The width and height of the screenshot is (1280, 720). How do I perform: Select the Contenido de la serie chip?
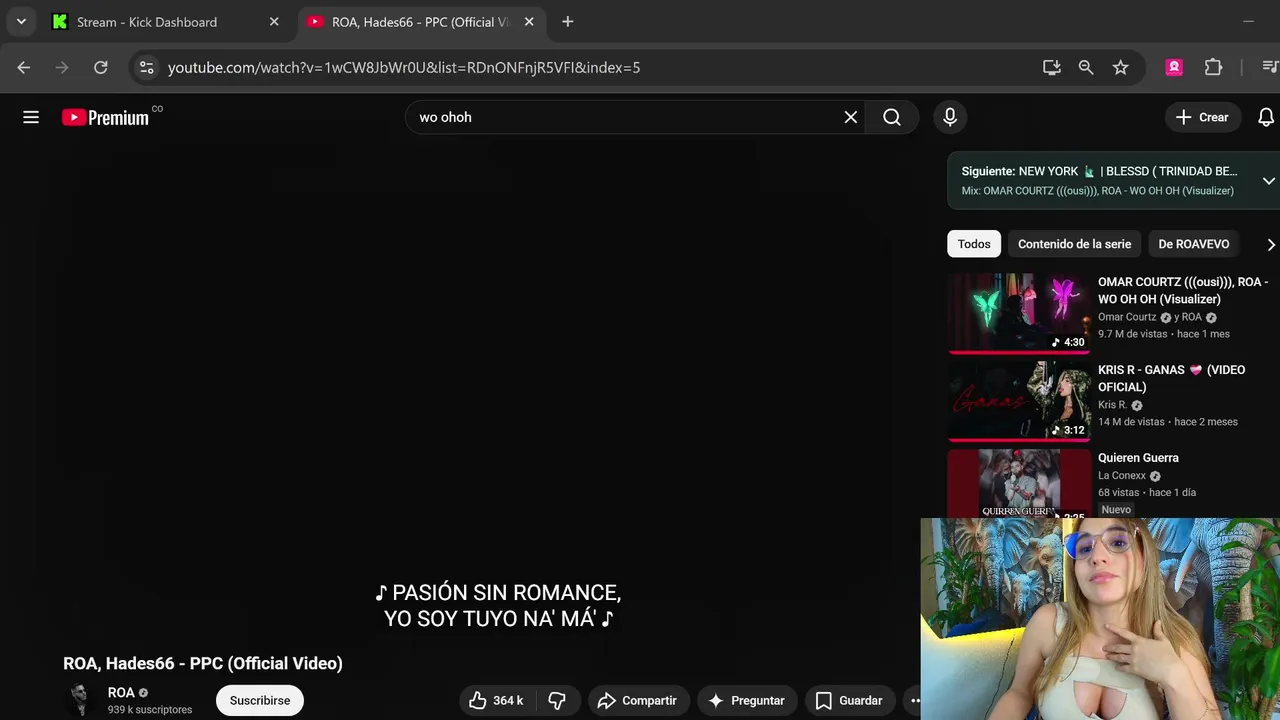(1074, 244)
